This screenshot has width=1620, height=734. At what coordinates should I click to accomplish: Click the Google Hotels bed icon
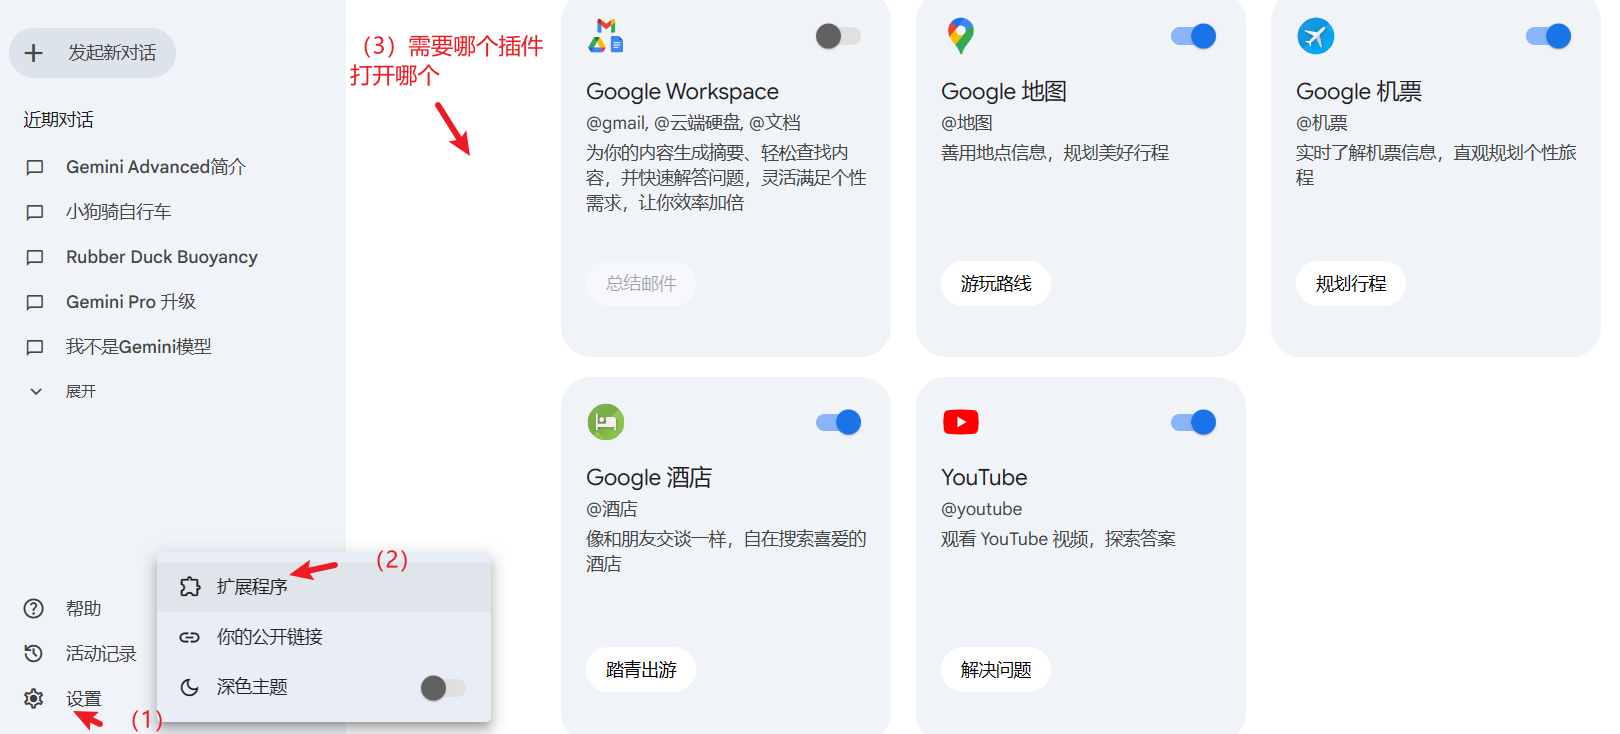click(x=606, y=422)
